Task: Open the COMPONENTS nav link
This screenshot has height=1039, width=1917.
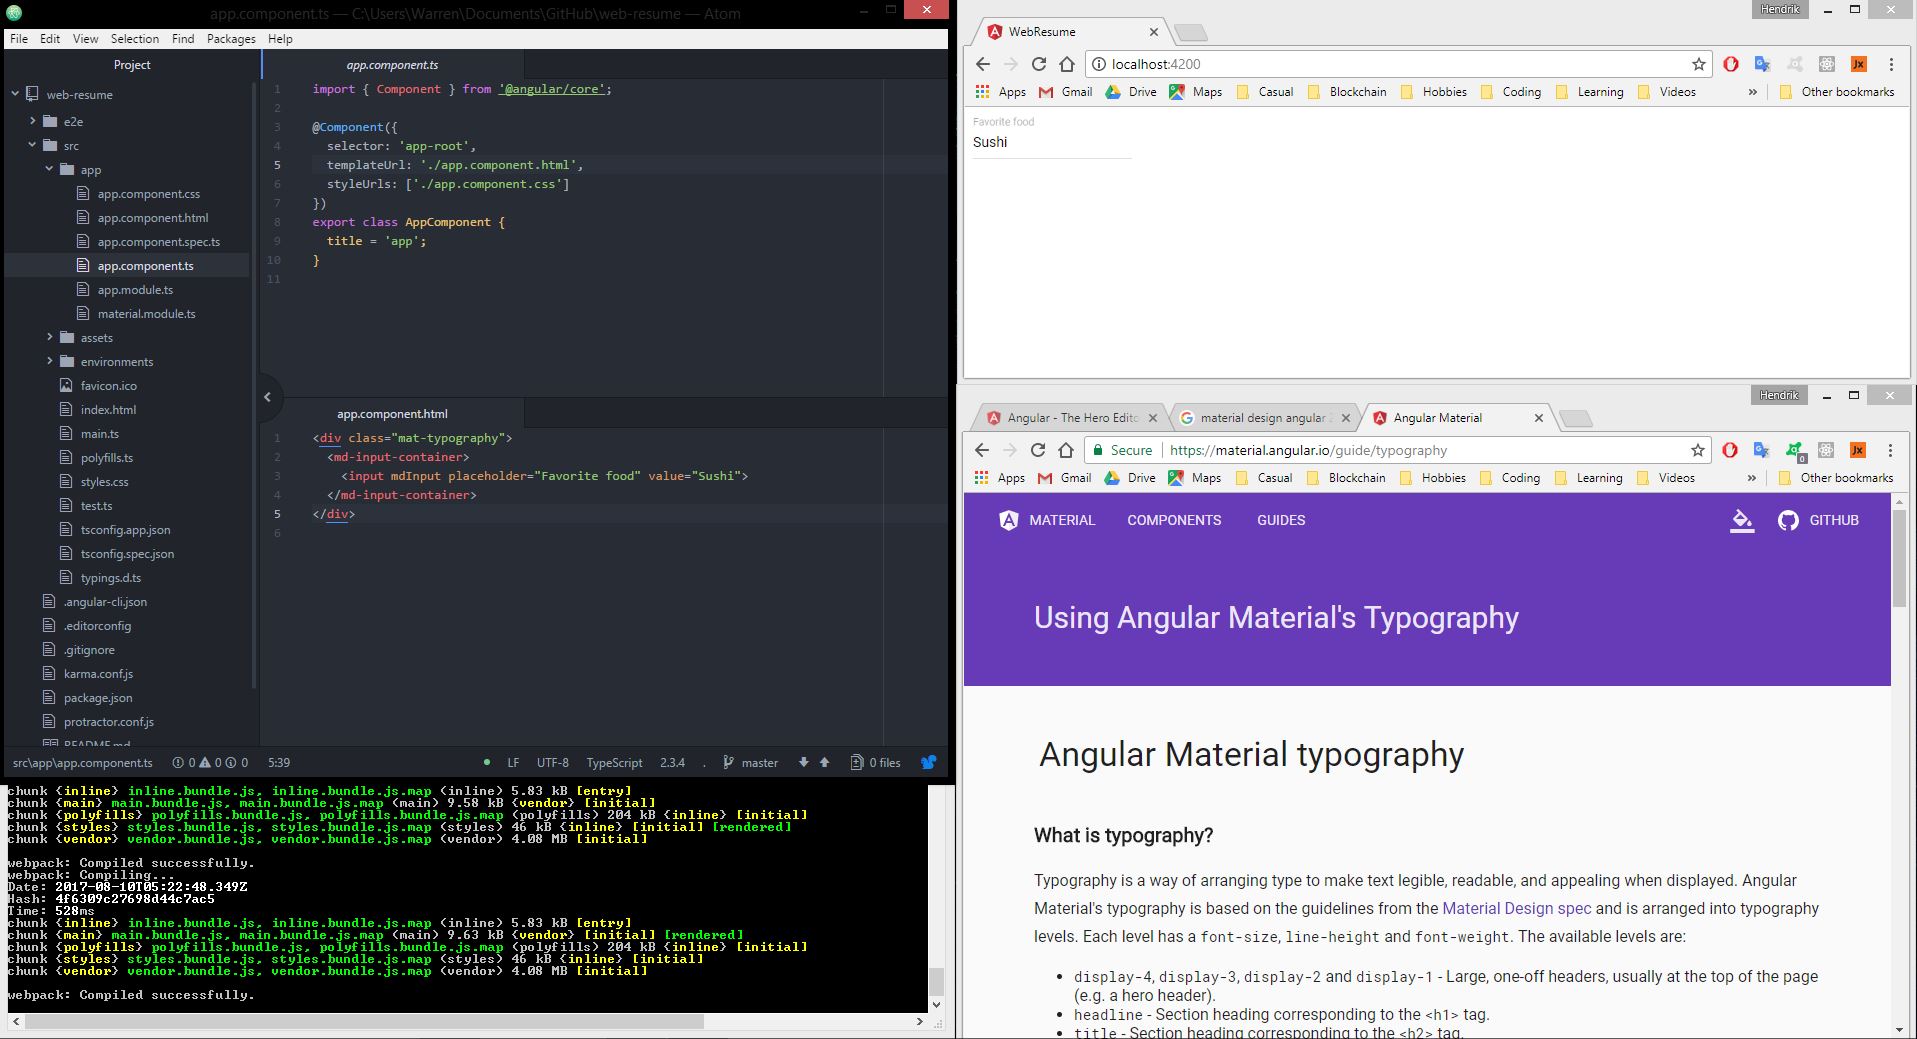Action: (x=1174, y=520)
